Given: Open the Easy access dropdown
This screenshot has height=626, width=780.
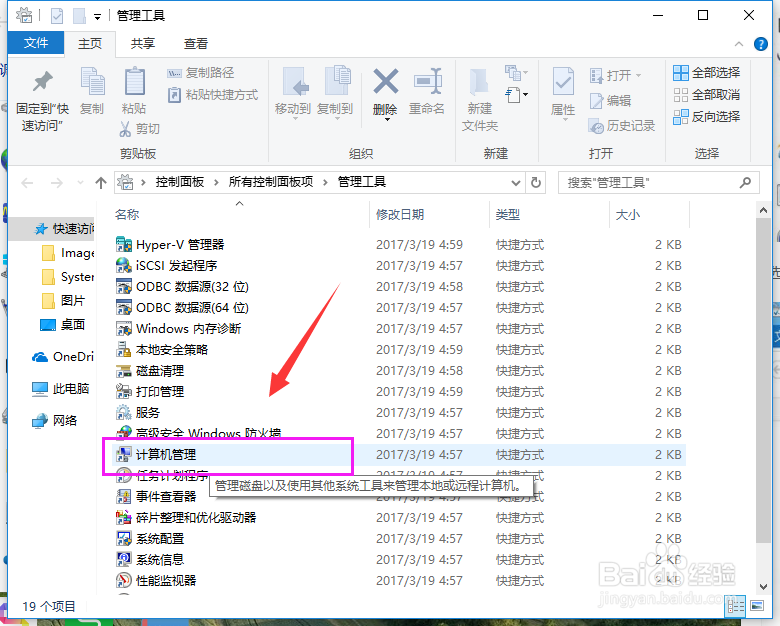Looking at the screenshot, I should (516, 95).
